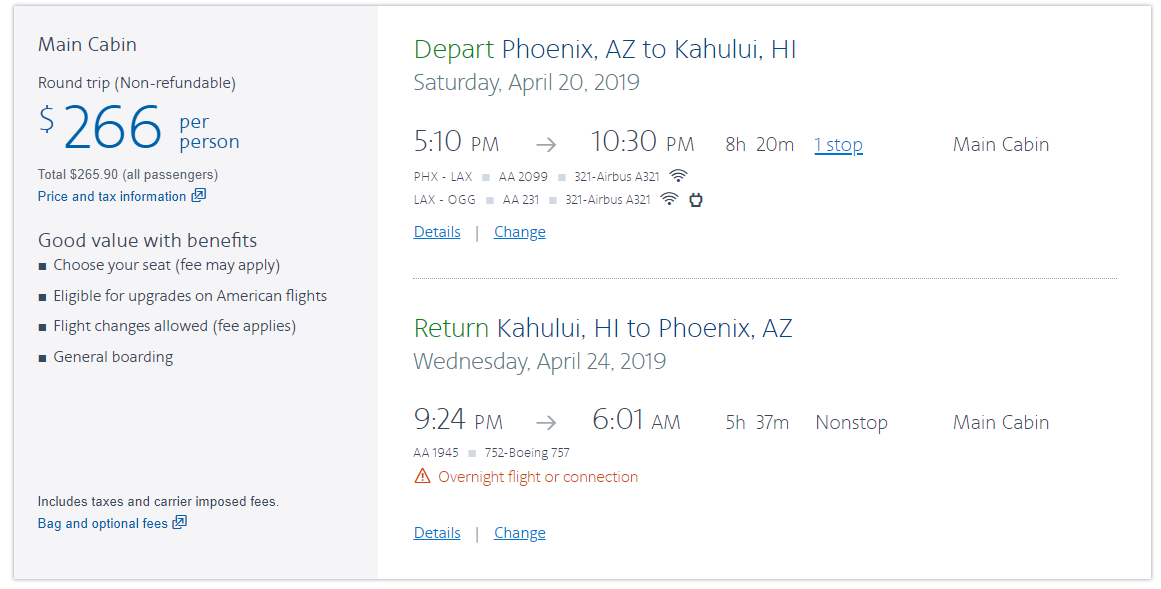Image resolution: width=1161 pixels, height=589 pixels.
Task: Open the Bag and optional fees link
Action: point(103,524)
